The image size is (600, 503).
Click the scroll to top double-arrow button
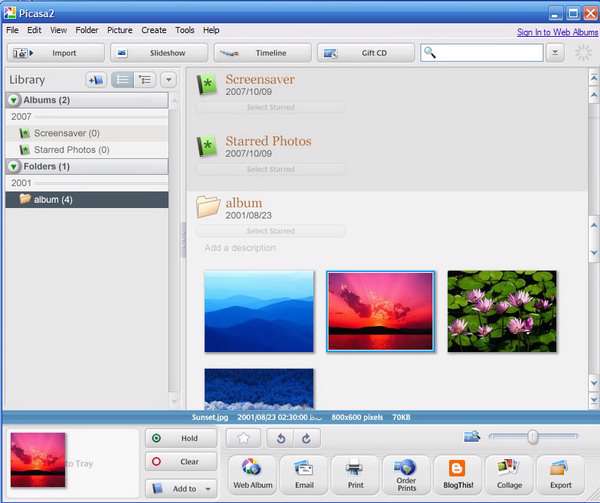click(593, 78)
